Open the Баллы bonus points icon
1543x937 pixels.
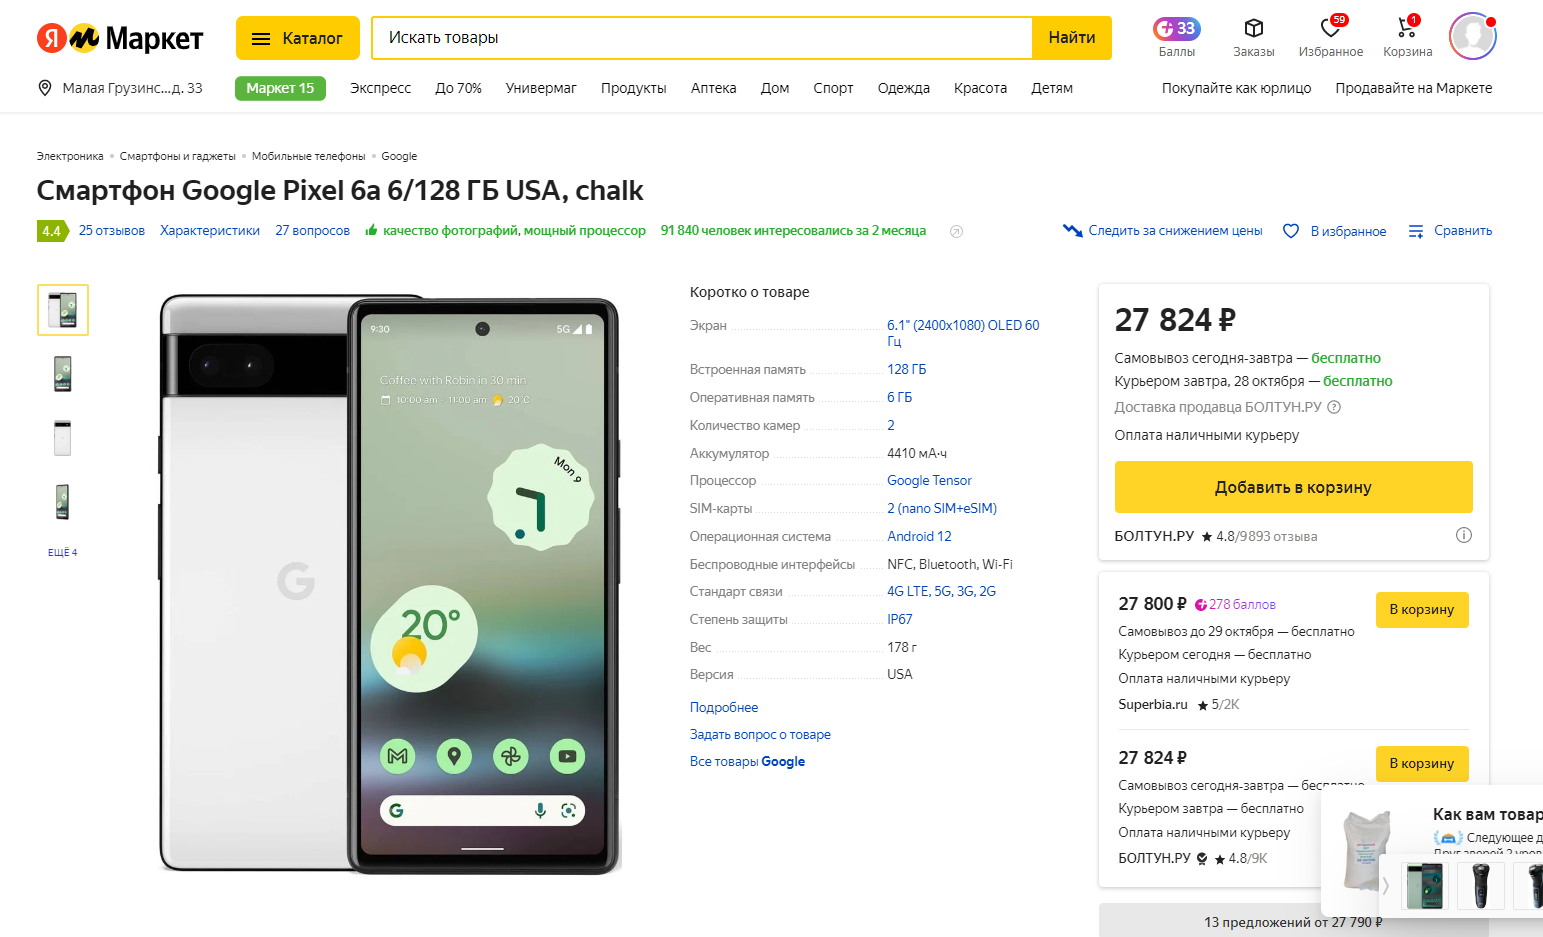(1176, 29)
